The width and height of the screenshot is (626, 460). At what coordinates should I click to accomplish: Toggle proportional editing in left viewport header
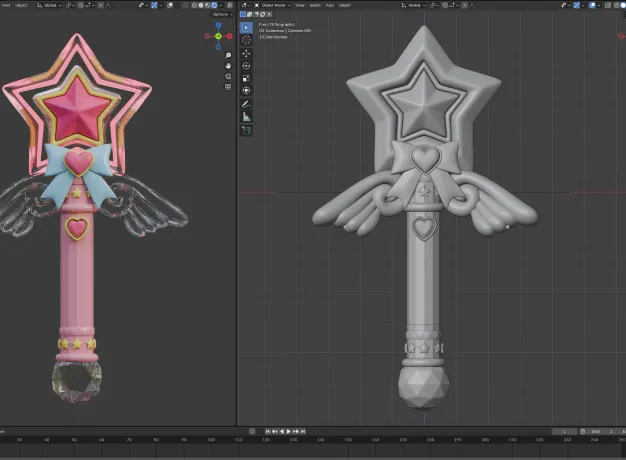click(100, 5)
